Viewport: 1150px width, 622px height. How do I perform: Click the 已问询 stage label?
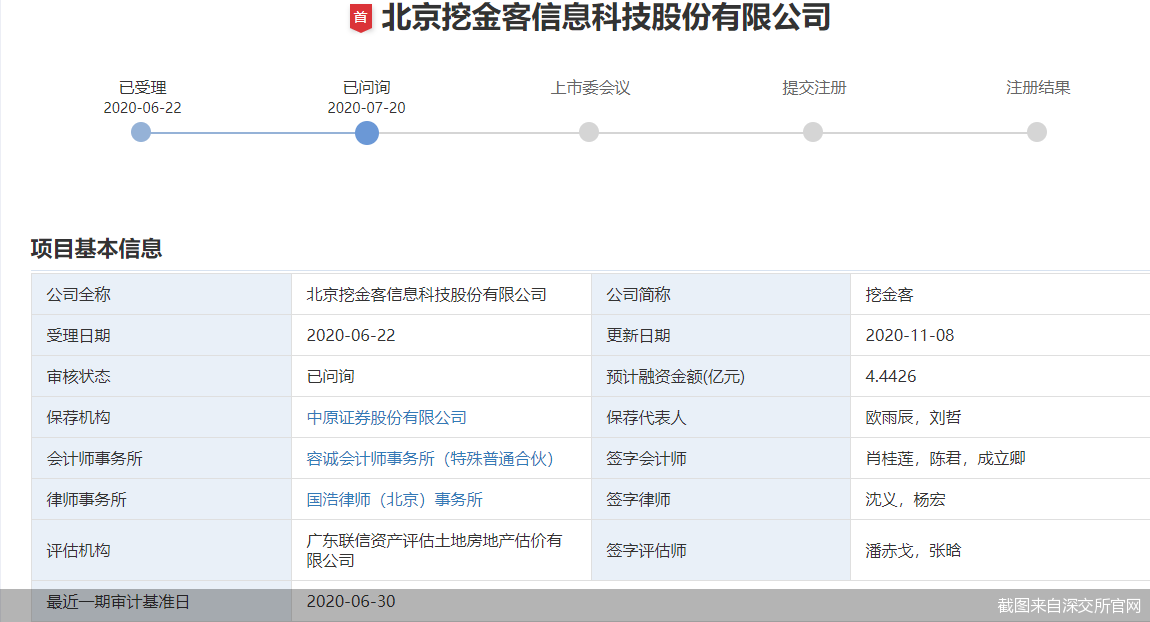point(367,88)
